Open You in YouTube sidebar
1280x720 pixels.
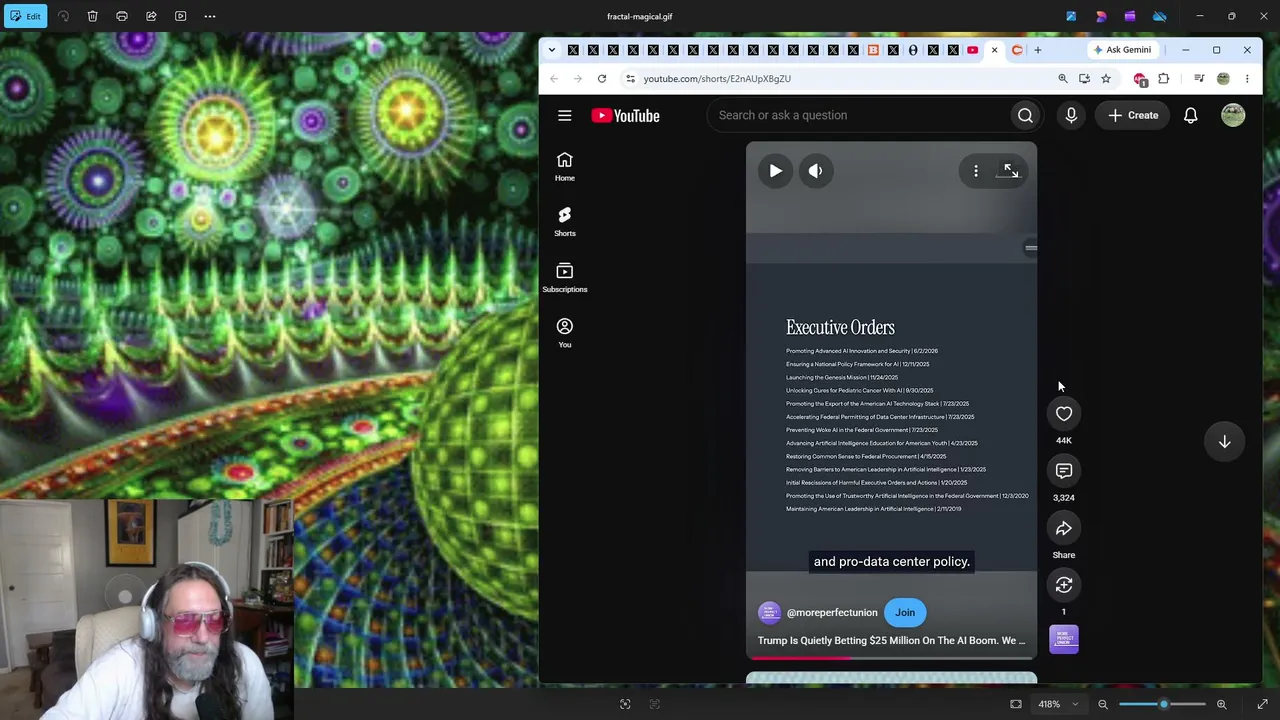point(565,333)
